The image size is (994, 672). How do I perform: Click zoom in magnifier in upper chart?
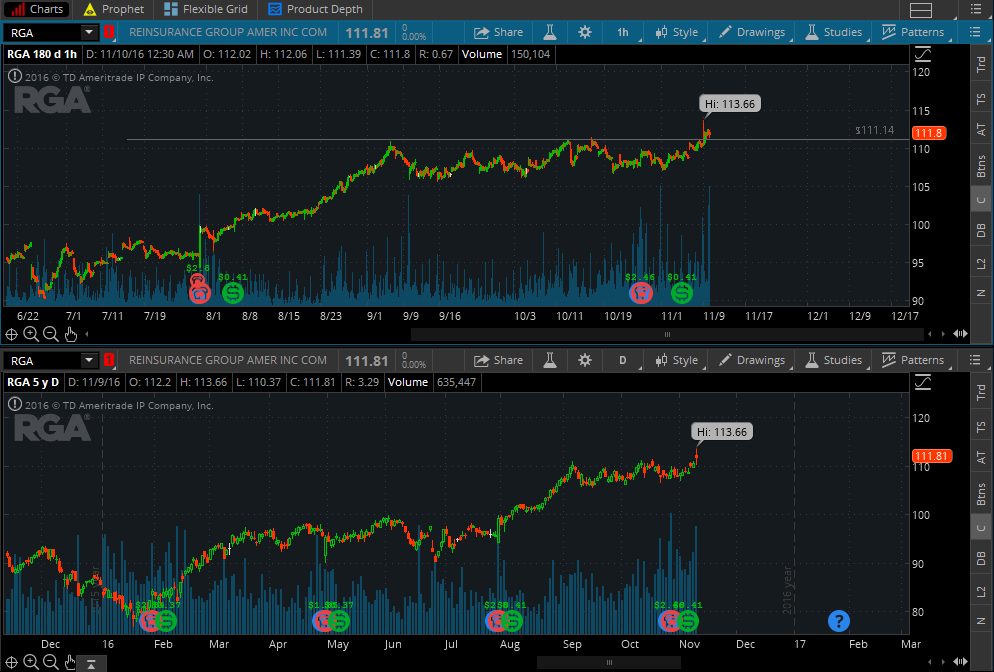[x=30, y=334]
